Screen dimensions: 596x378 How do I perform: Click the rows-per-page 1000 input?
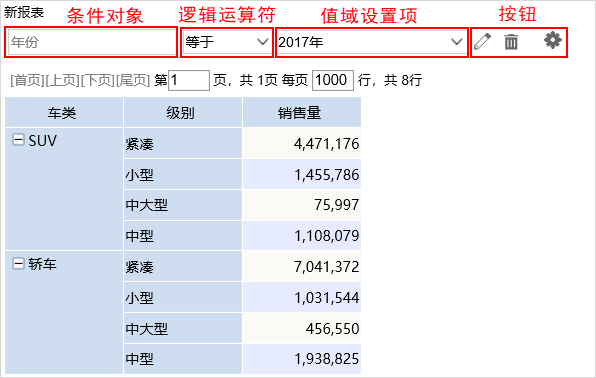pyautogui.click(x=333, y=80)
